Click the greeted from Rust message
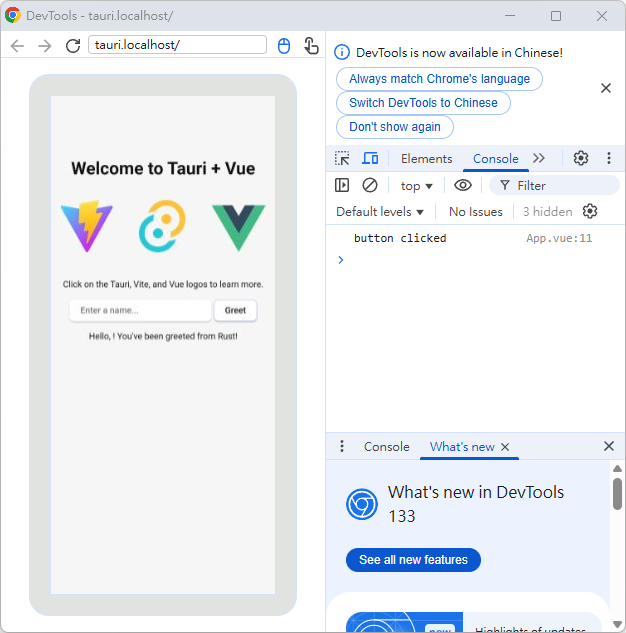Image resolution: width=626 pixels, height=633 pixels. (163, 336)
